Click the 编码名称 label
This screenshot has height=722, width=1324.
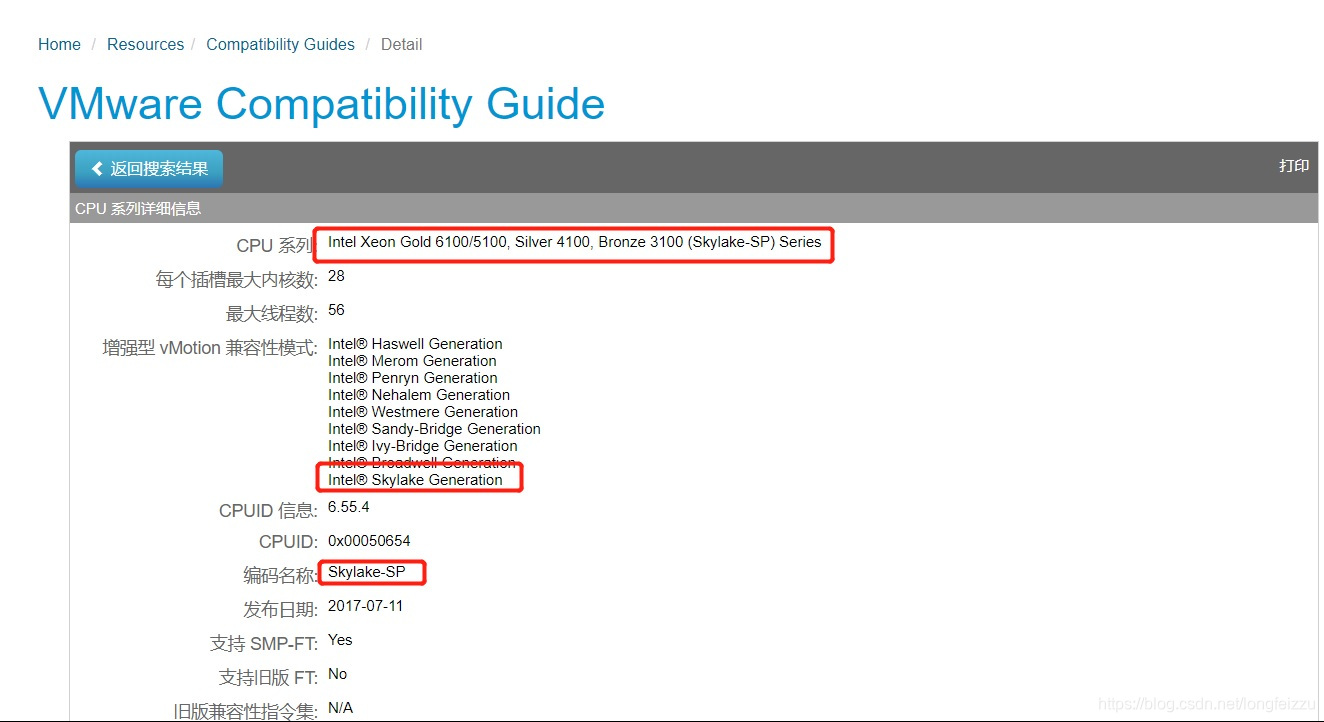coord(280,577)
